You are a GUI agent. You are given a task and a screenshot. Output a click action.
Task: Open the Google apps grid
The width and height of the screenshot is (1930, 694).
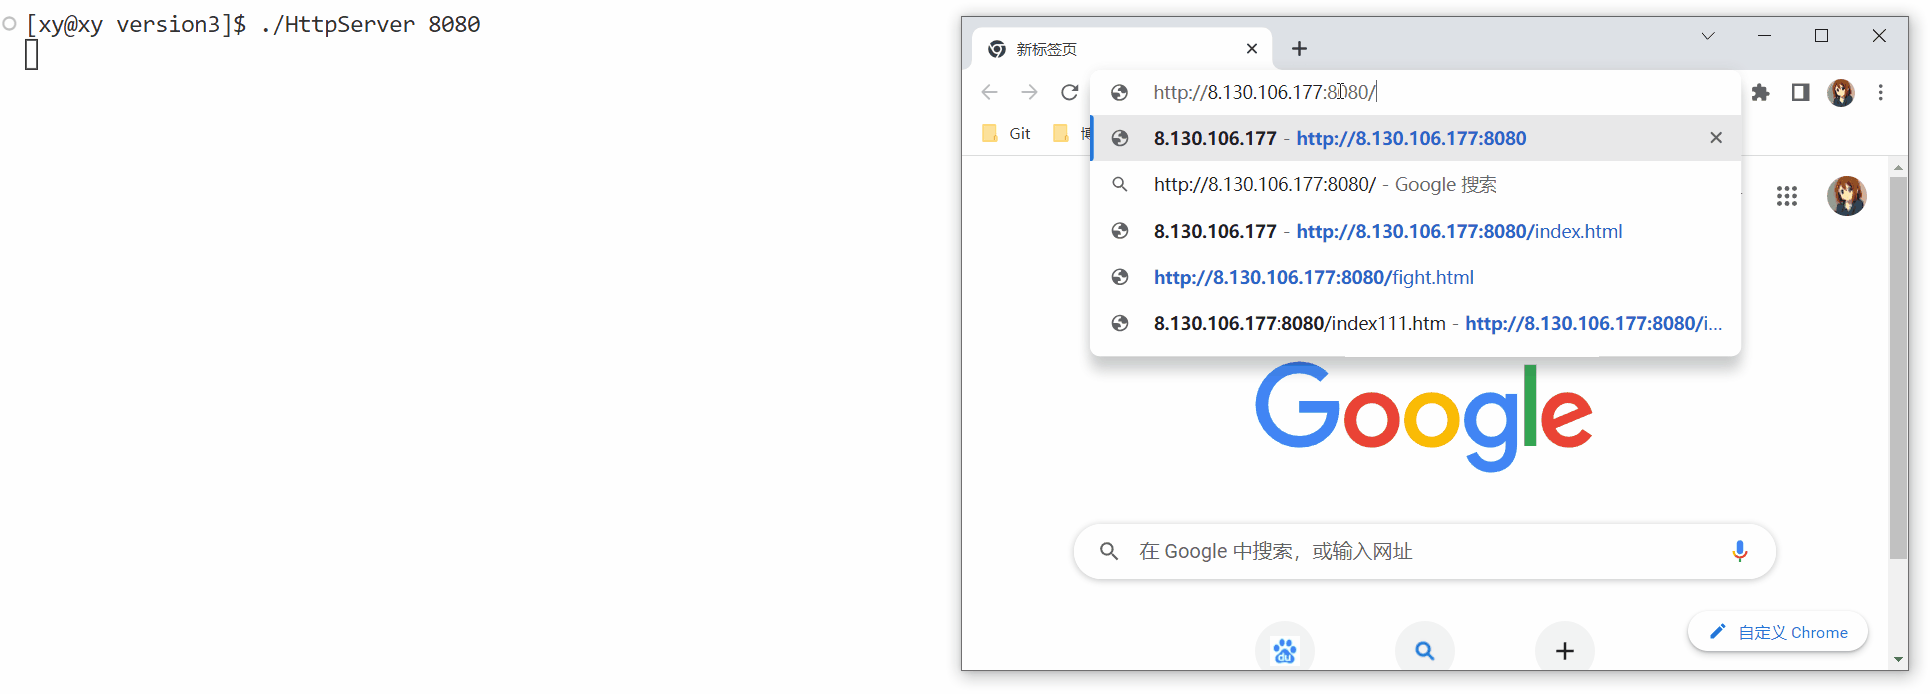(1787, 196)
